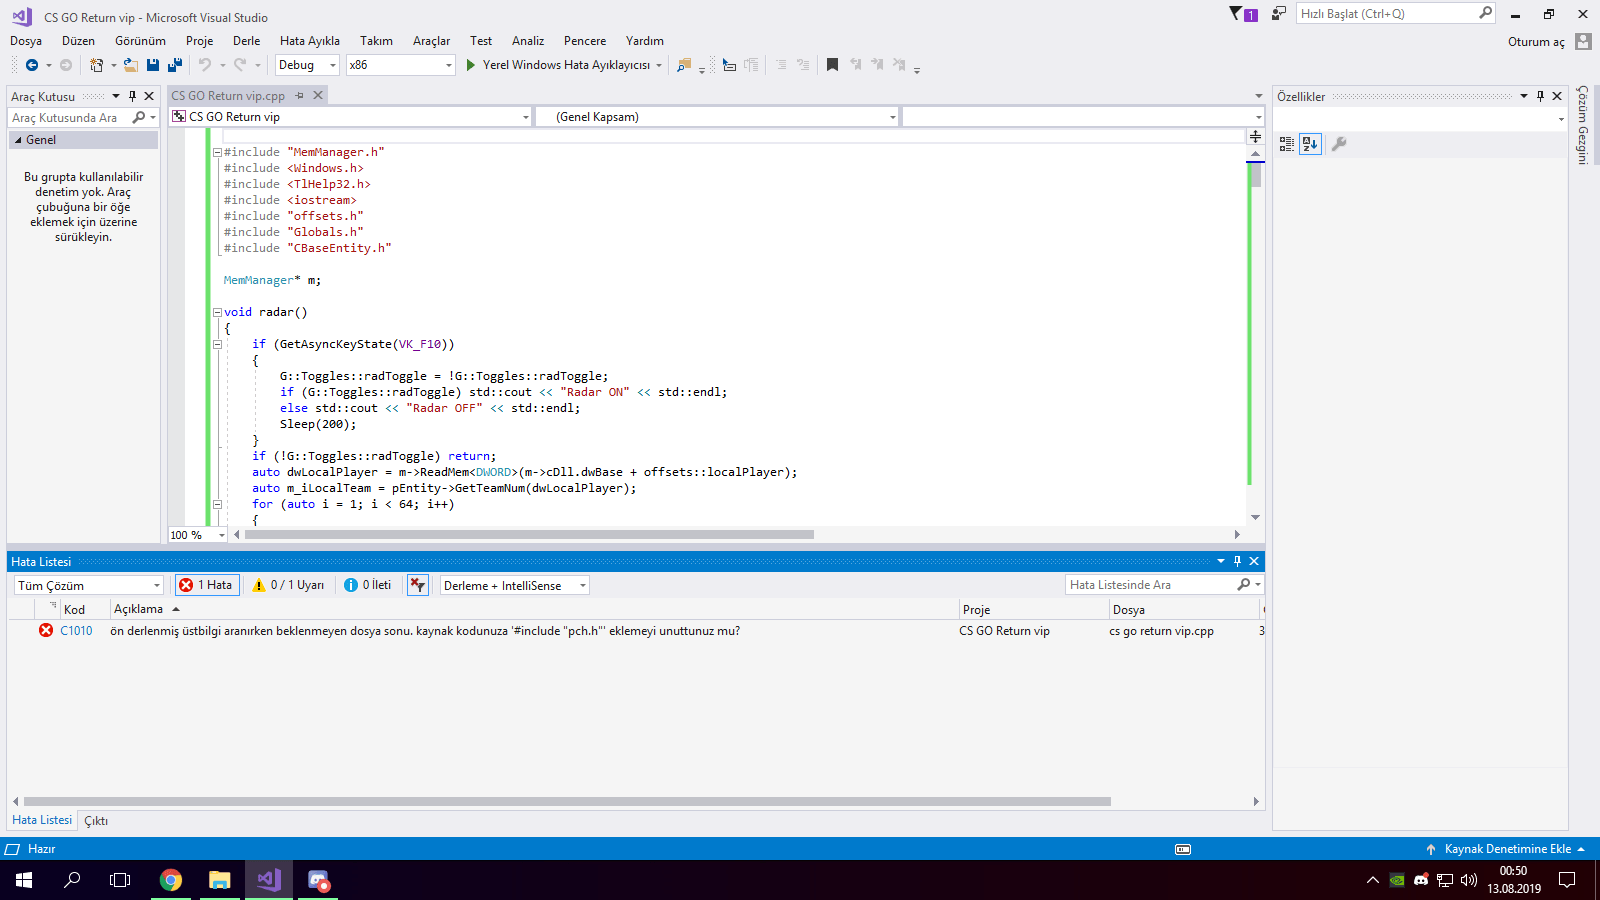Open the CS GO Return vip scope dropdown
The width and height of the screenshot is (1600, 900).
click(350, 117)
